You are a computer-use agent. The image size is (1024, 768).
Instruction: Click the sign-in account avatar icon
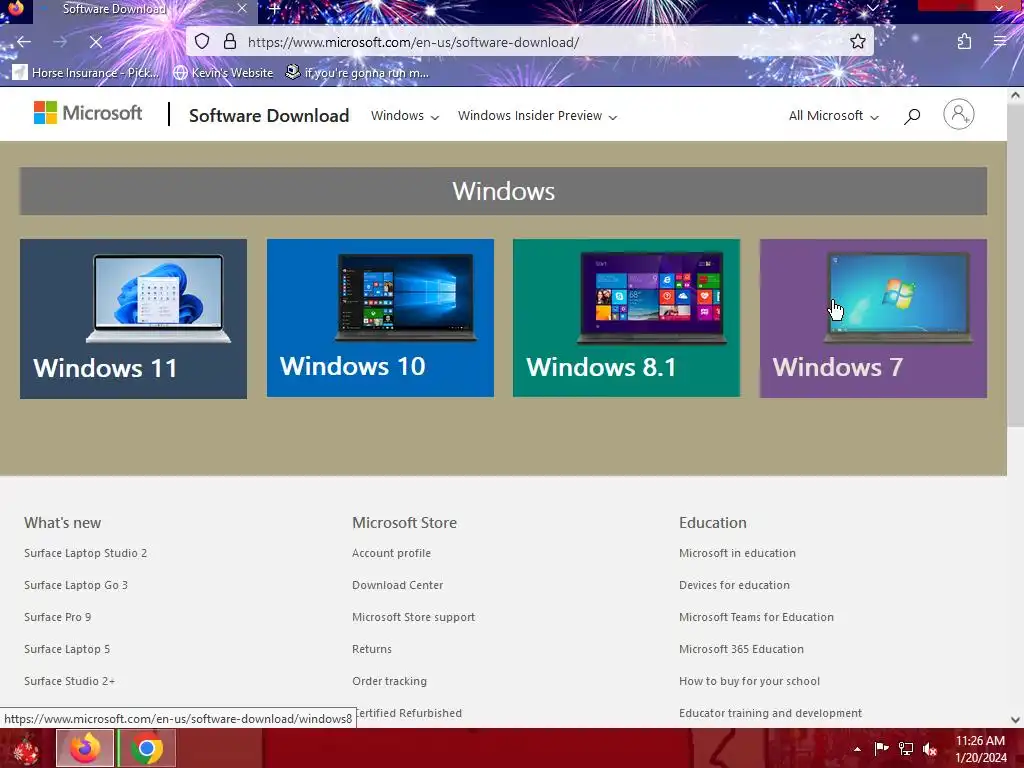(959, 114)
